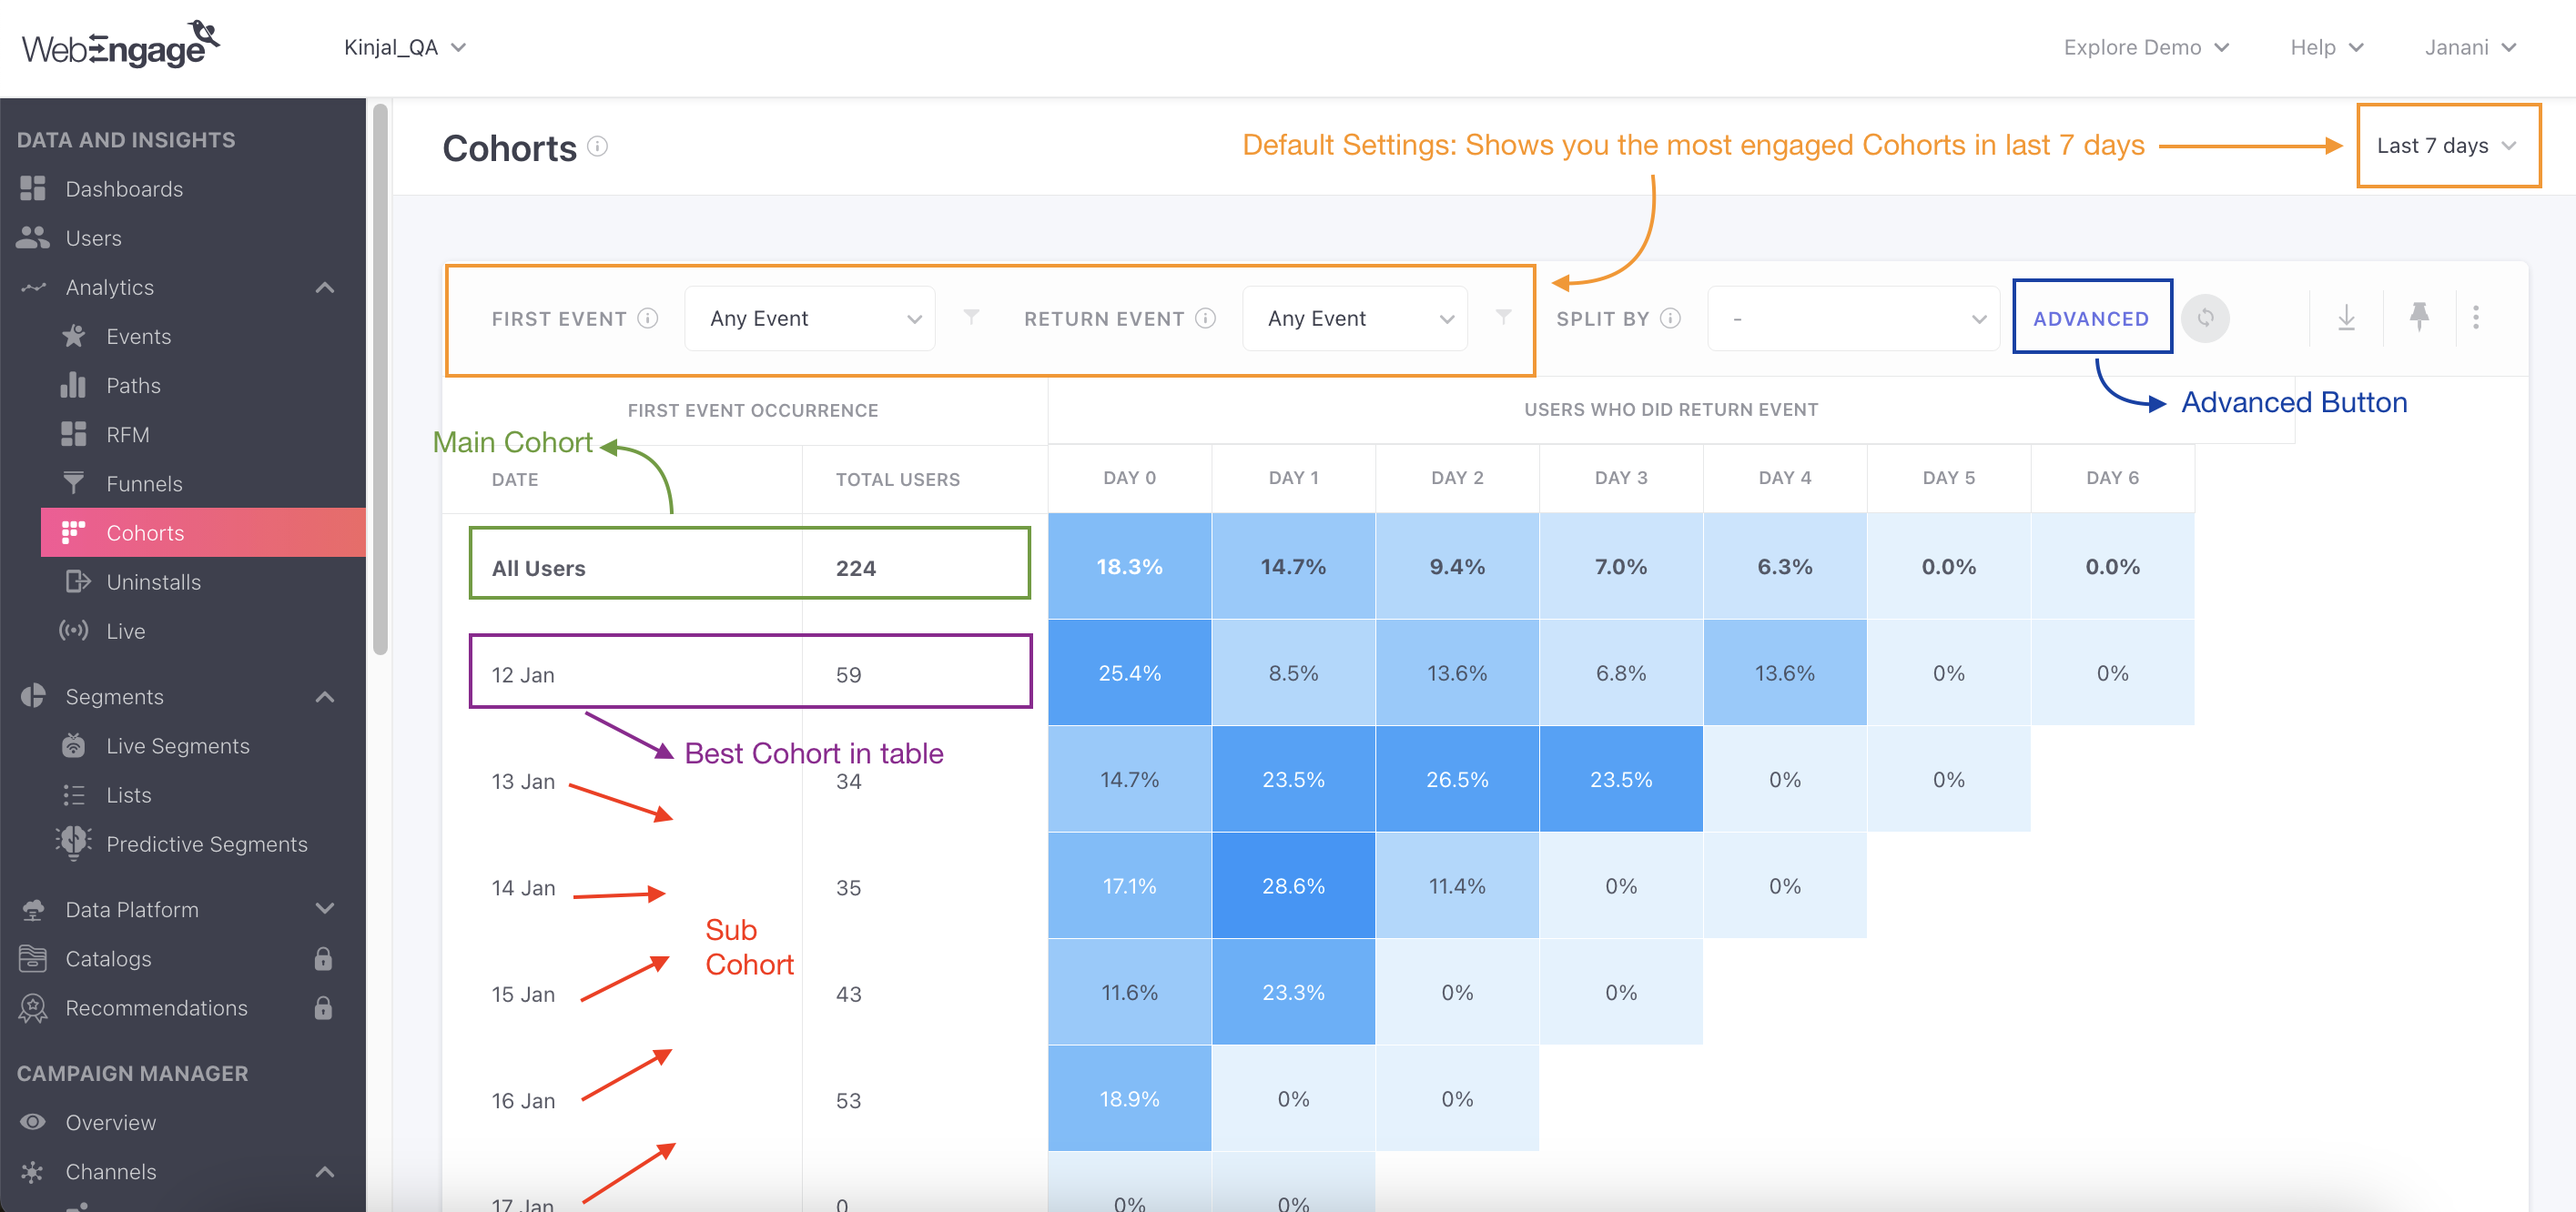
Task: Open the Kinjal_QA project dropdown
Action: 405,47
